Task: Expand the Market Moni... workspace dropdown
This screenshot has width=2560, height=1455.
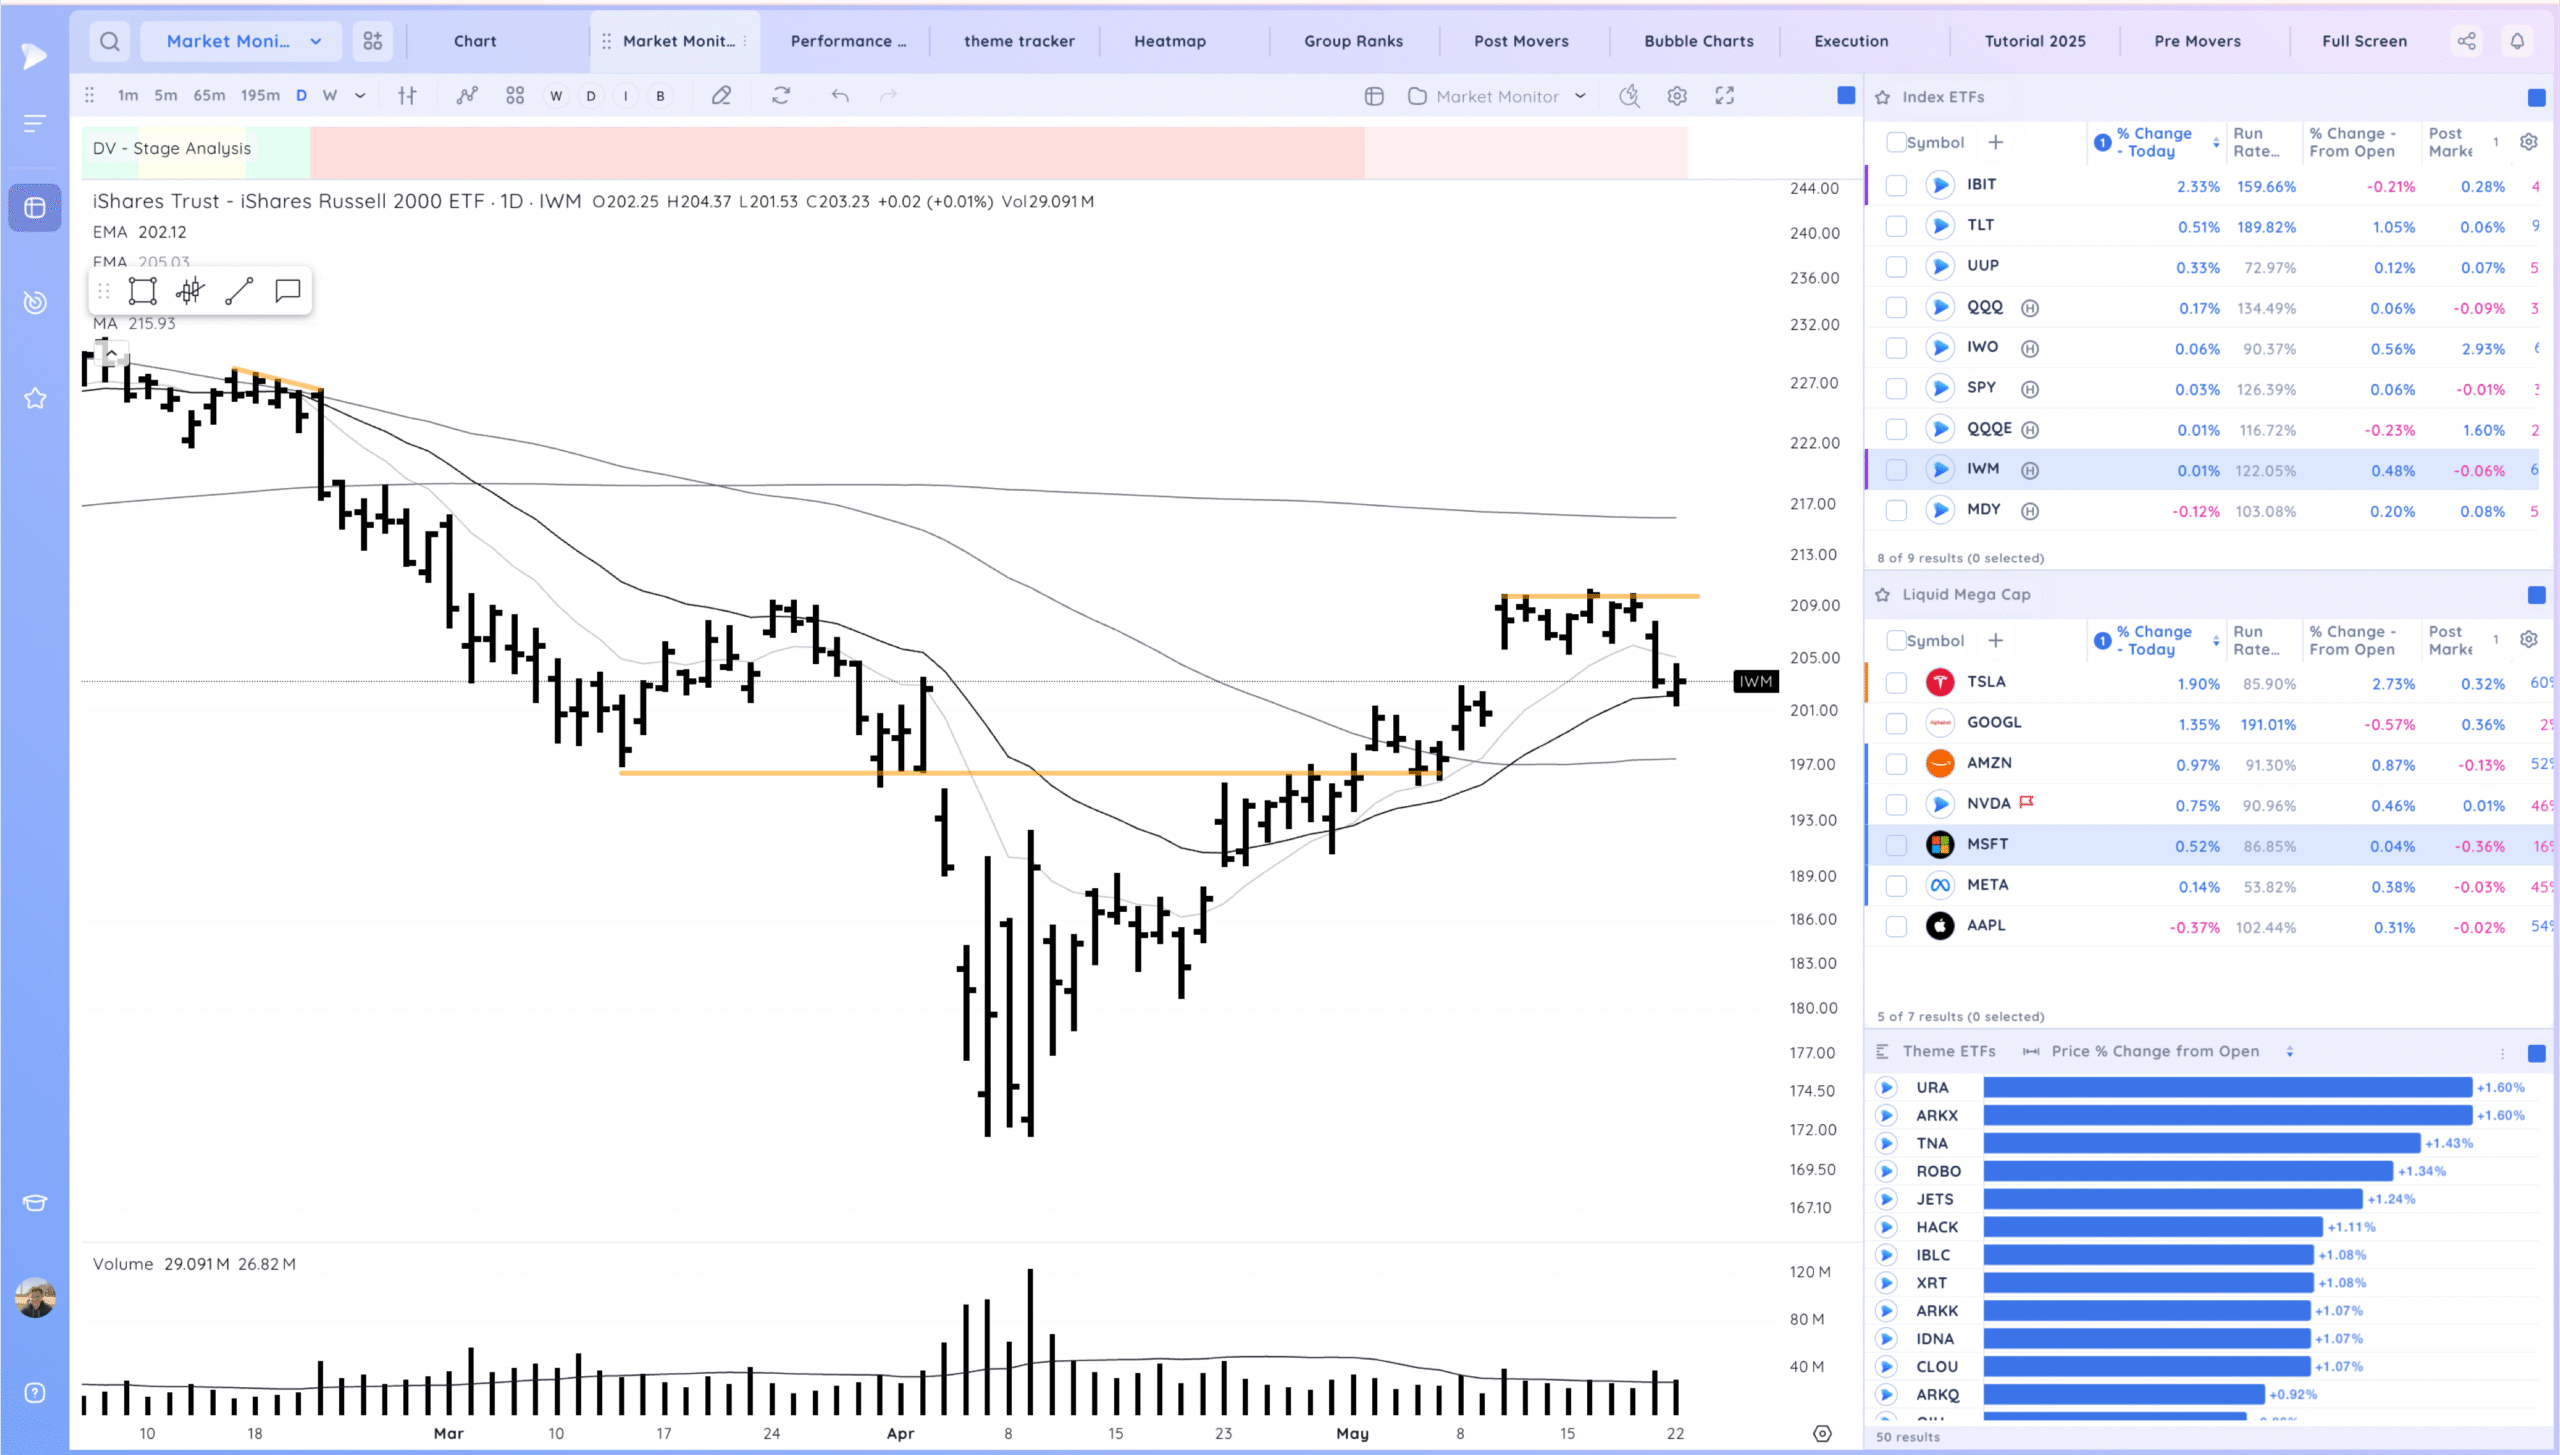Action: pos(241,41)
